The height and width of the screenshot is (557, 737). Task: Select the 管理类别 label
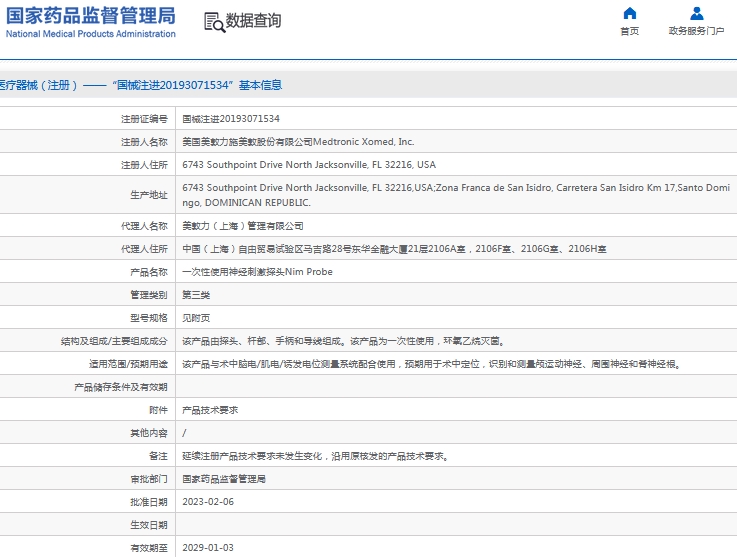point(149,295)
